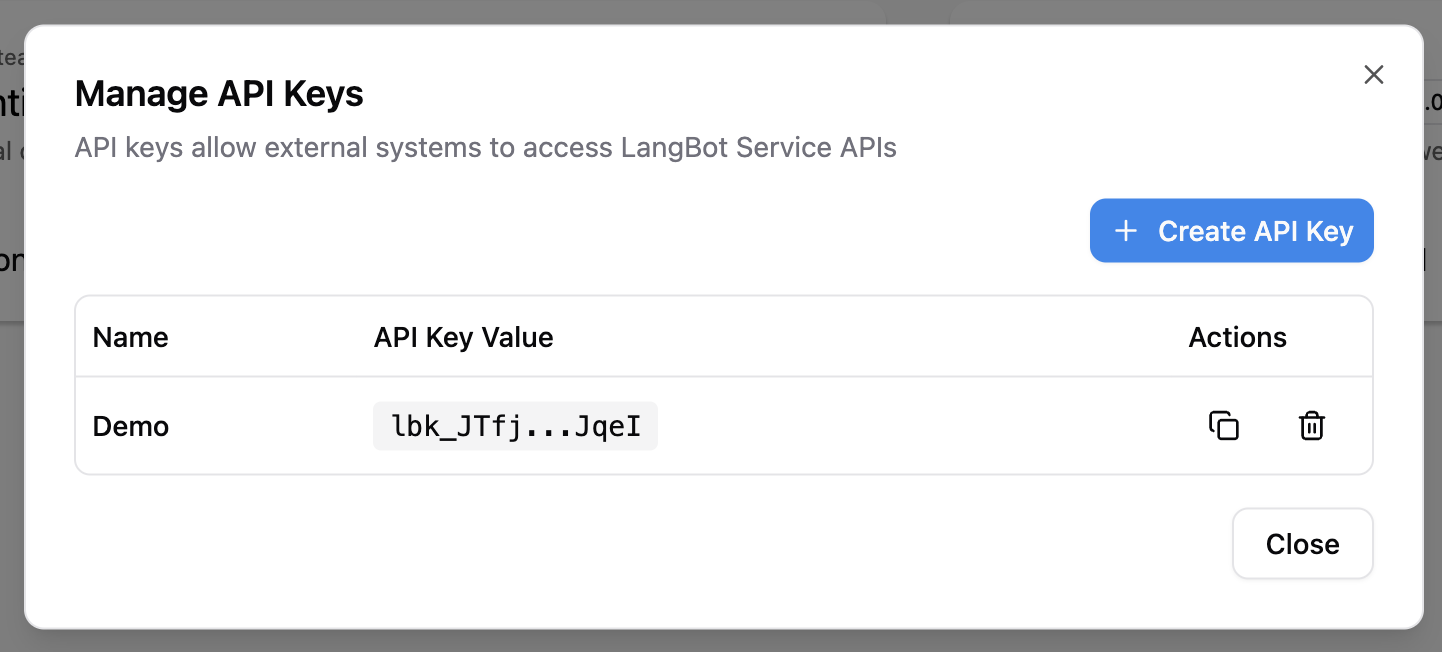The height and width of the screenshot is (652, 1442).
Task: Create a new API key
Action: 1231,230
